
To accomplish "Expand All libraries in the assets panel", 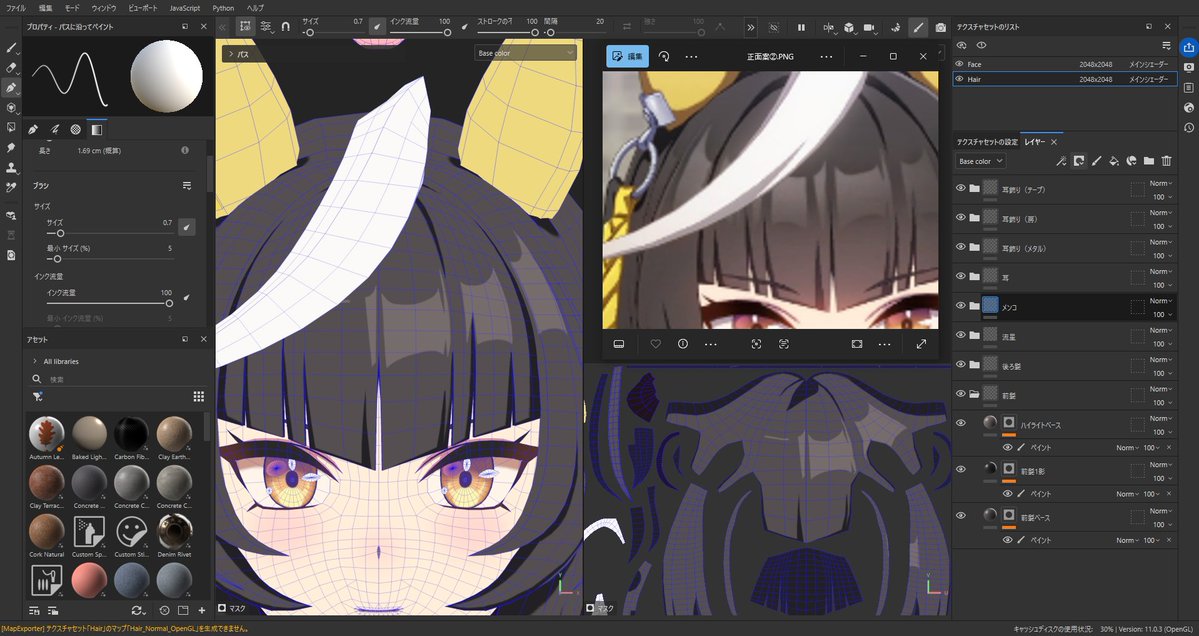I will click(x=35, y=361).
